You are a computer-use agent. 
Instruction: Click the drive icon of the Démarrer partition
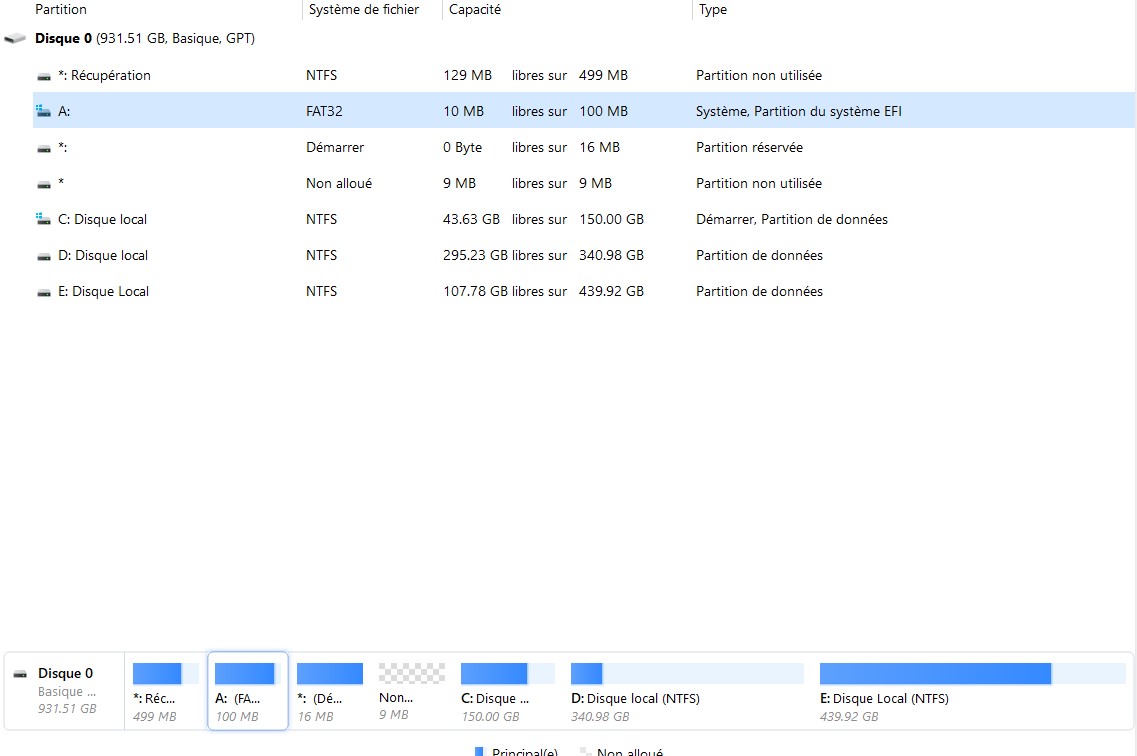click(44, 149)
